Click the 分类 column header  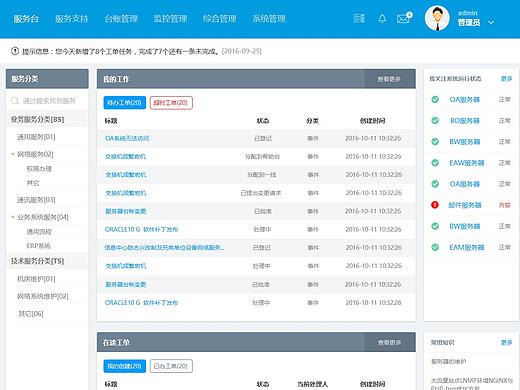click(x=313, y=121)
